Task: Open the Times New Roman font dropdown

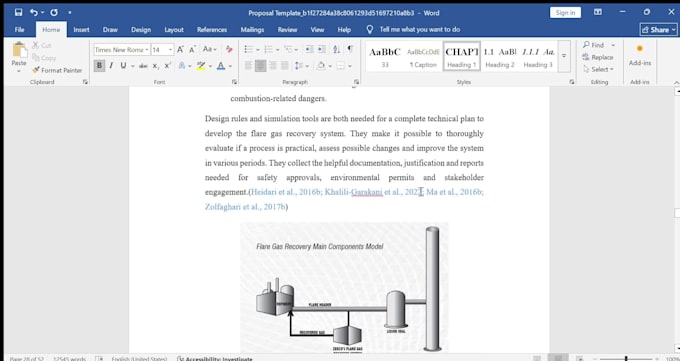Action: pos(147,49)
